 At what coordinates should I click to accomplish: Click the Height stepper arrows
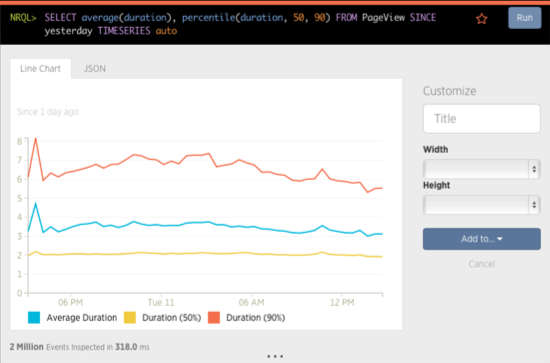[x=534, y=204]
